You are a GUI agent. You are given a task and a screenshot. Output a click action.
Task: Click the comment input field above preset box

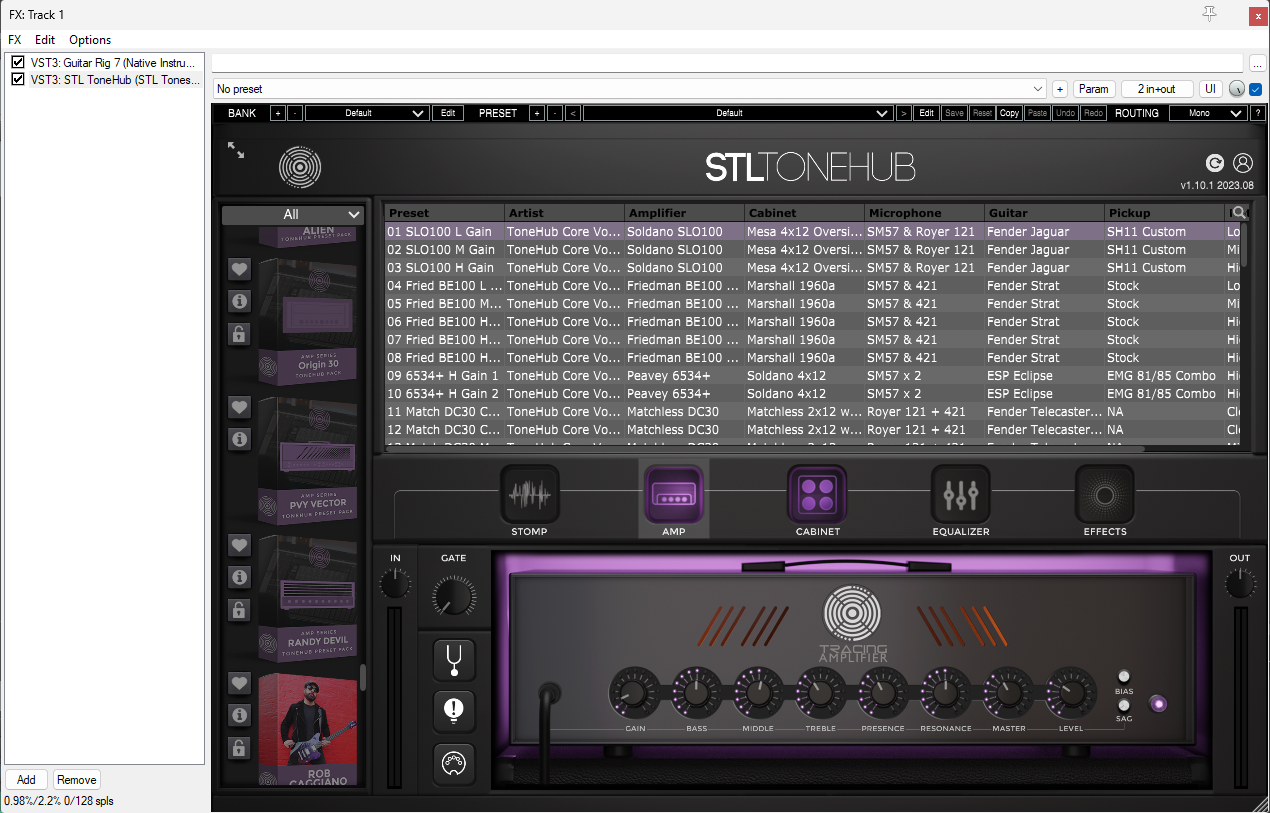tap(727, 63)
